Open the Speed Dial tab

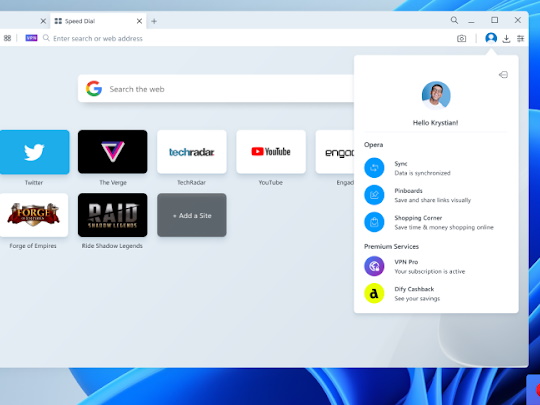pyautogui.click(x=98, y=21)
